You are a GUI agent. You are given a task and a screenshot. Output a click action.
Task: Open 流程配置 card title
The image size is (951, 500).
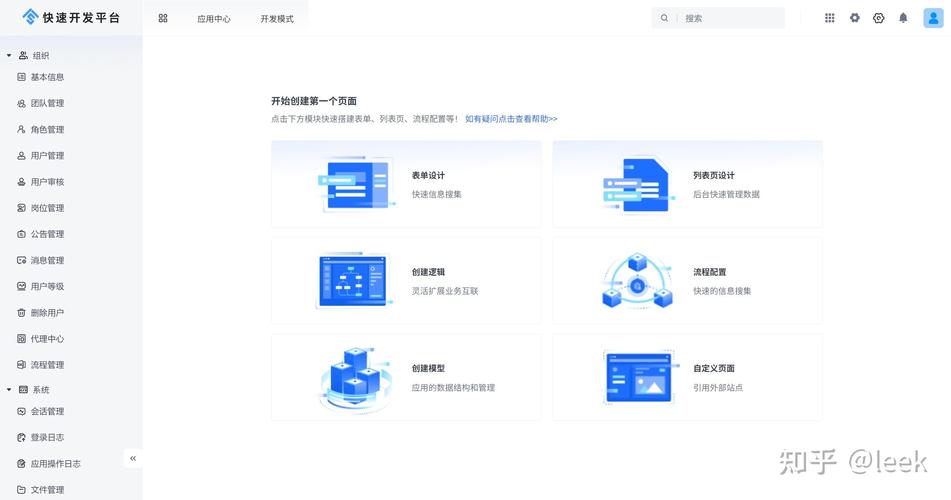point(710,272)
